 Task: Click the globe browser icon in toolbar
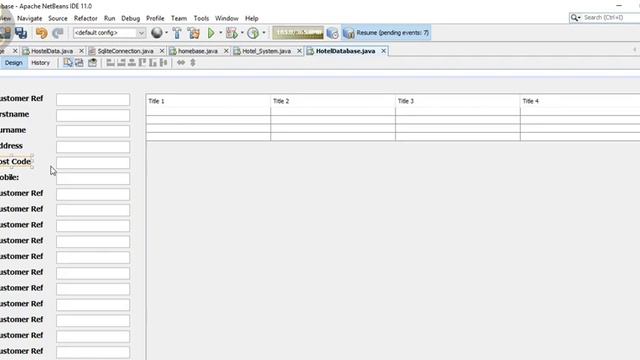pos(157,33)
